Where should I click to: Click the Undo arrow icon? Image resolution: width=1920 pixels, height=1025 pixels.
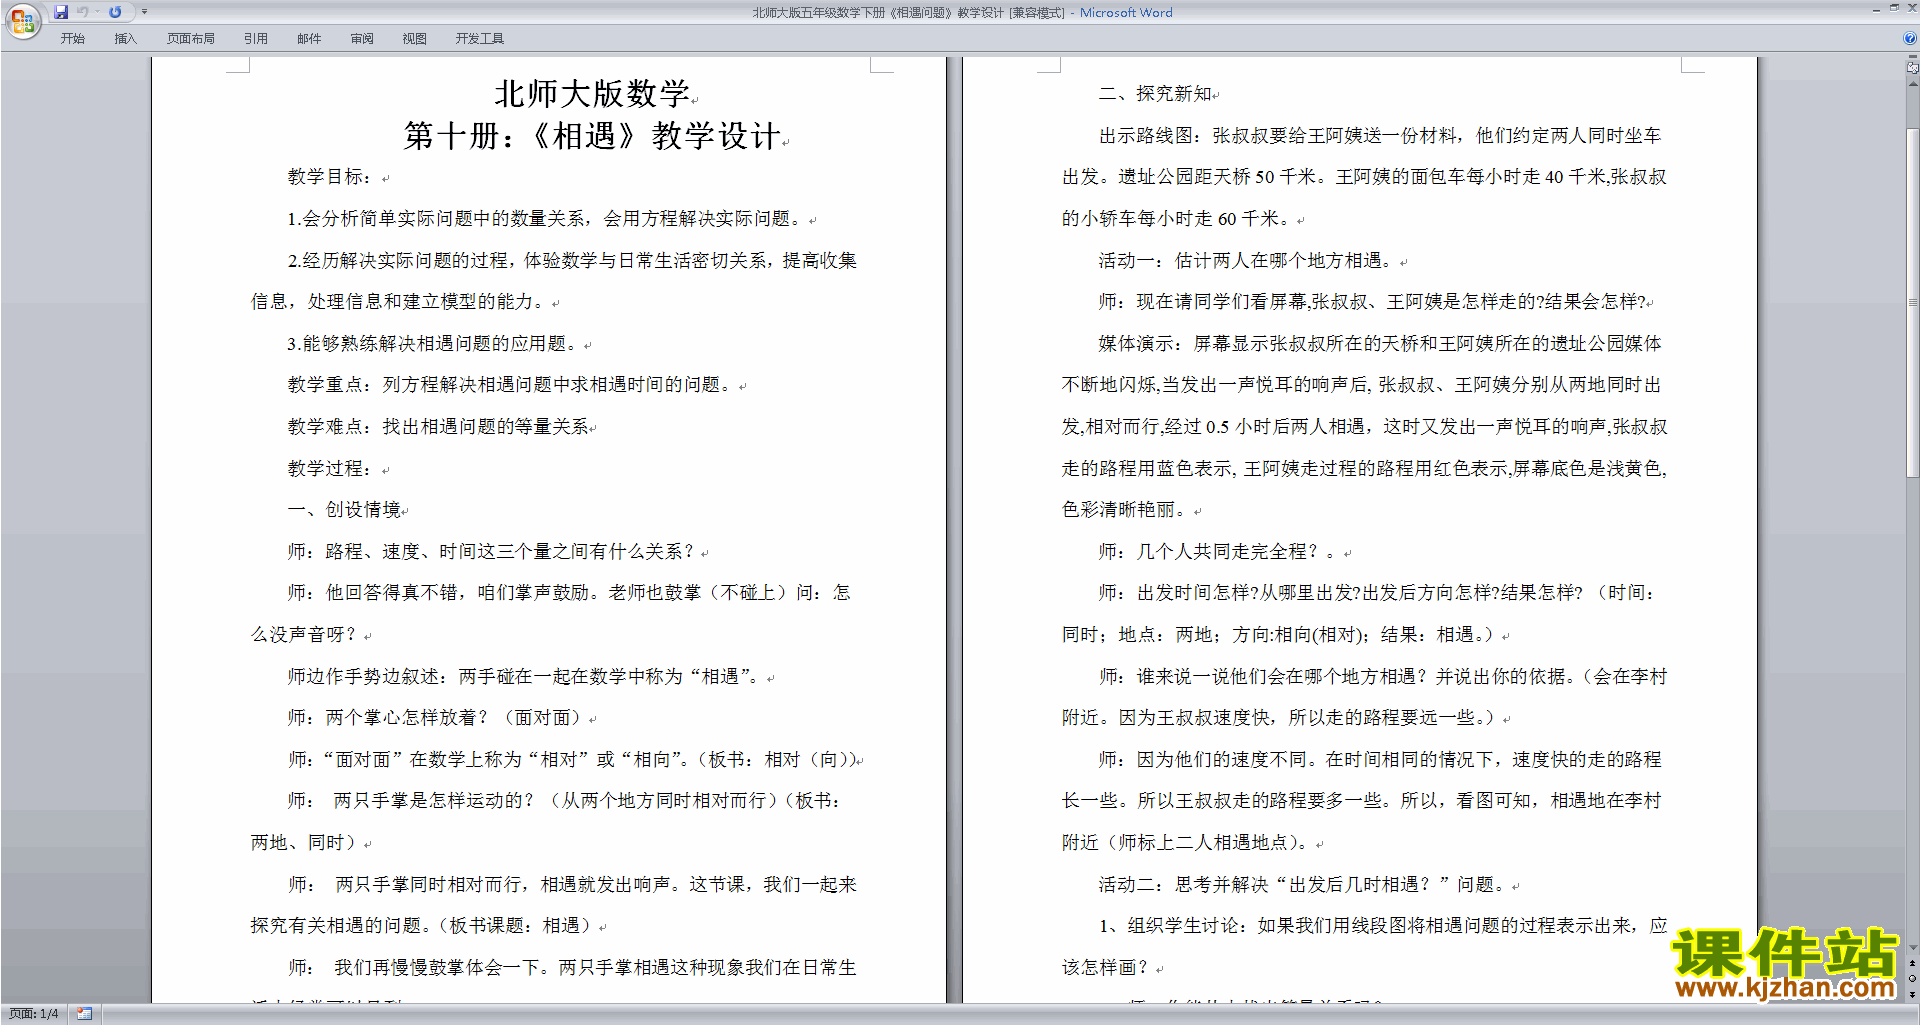click(x=83, y=12)
